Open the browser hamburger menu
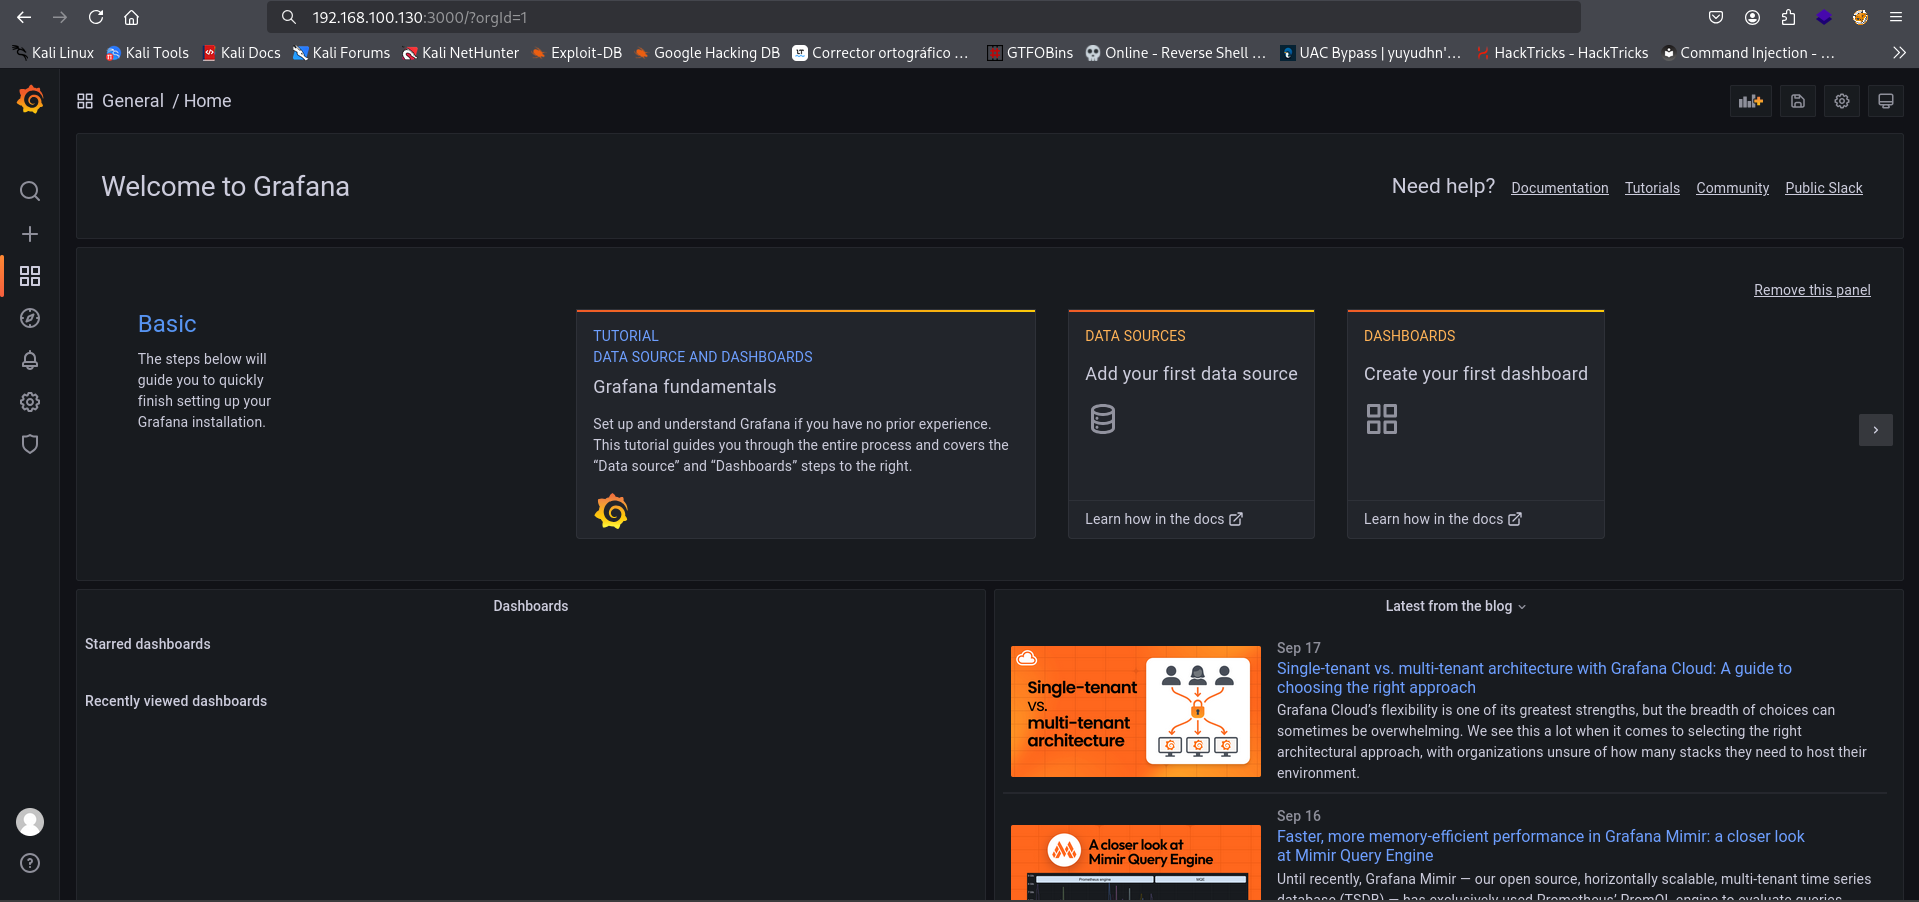1919x902 pixels. coord(1895,17)
